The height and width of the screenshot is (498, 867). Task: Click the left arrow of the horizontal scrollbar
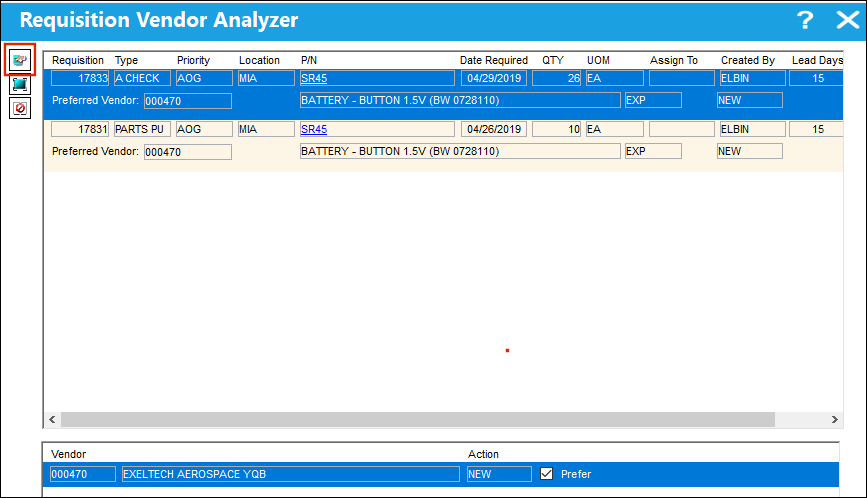[52, 420]
